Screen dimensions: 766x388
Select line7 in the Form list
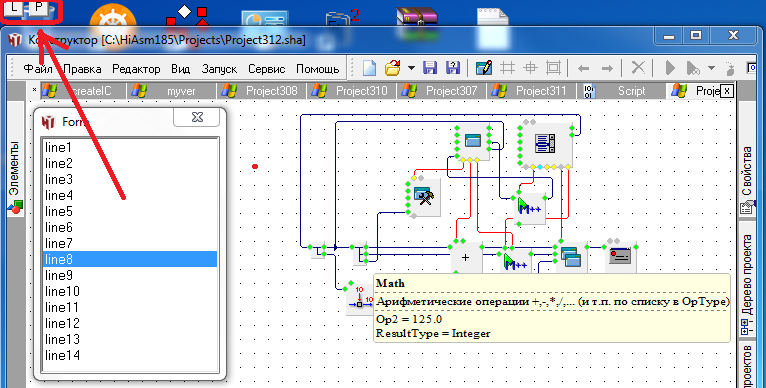130,243
